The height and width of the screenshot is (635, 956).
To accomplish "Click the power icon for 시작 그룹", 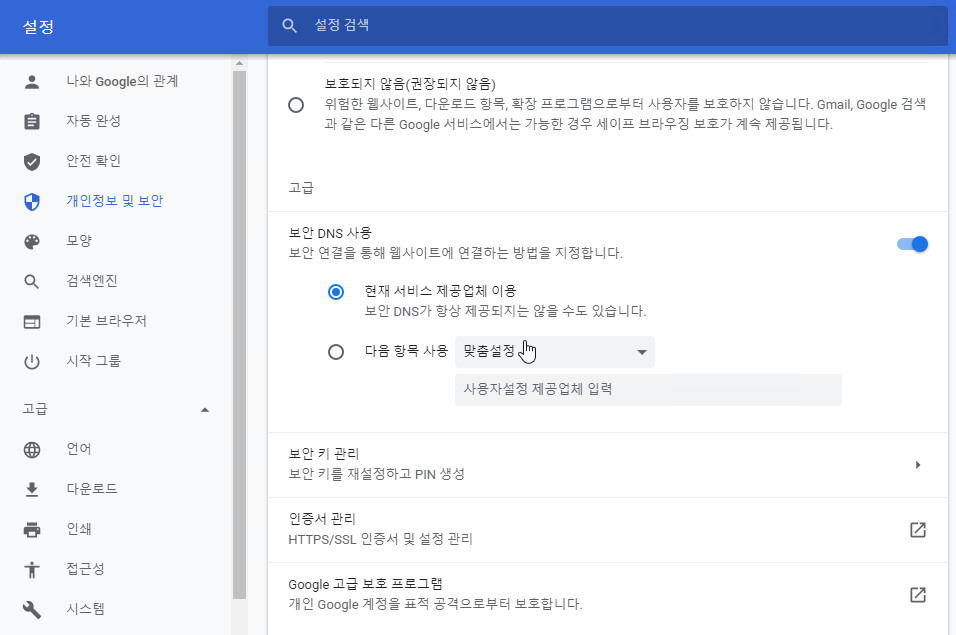I will tap(32, 361).
